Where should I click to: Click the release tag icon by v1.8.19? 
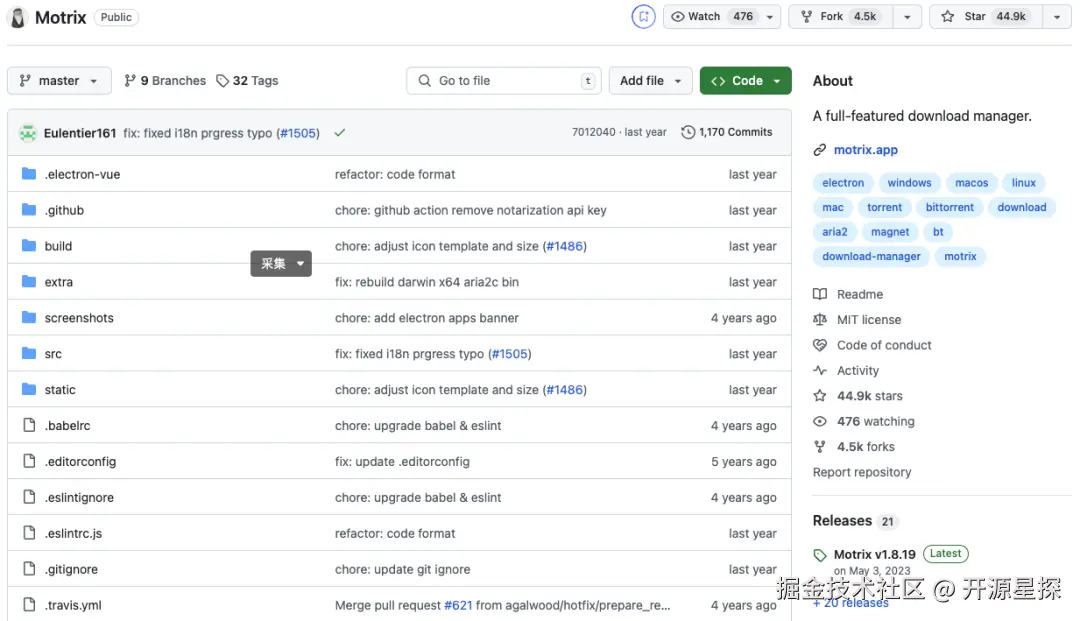[820, 555]
